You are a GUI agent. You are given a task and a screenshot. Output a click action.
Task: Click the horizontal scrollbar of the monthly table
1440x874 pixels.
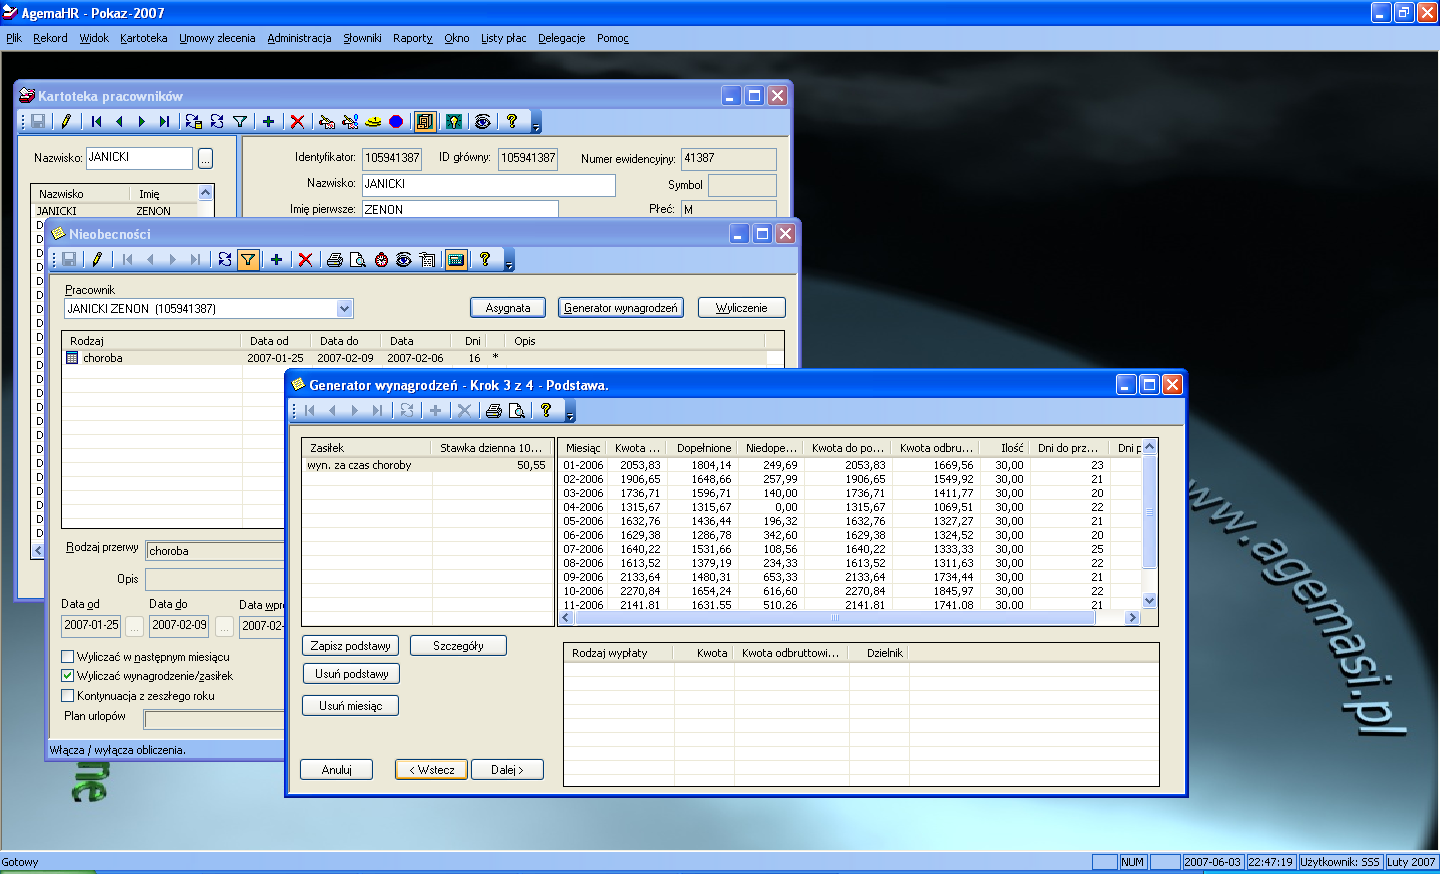(834, 618)
